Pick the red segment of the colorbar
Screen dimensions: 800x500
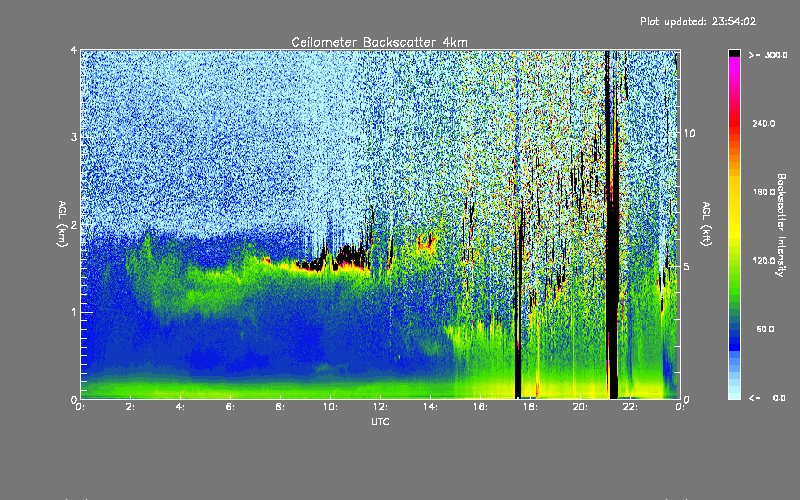(x=734, y=122)
